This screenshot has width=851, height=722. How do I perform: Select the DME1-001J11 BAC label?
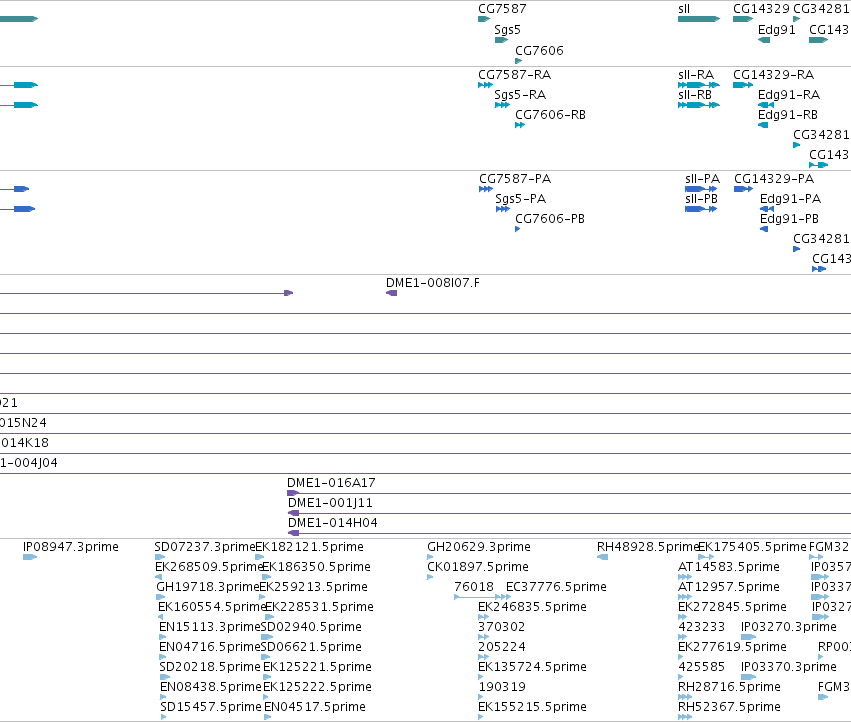[x=331, y=503]
